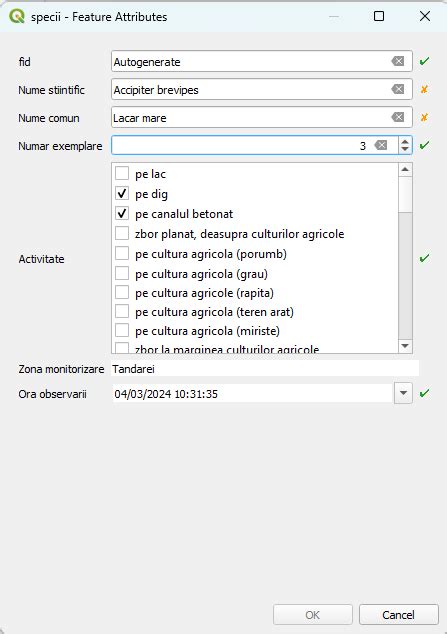Screen dimensions: 447x634
Task: Click the Zona monitorizare Tandarei field
Action: pos(265,369)
